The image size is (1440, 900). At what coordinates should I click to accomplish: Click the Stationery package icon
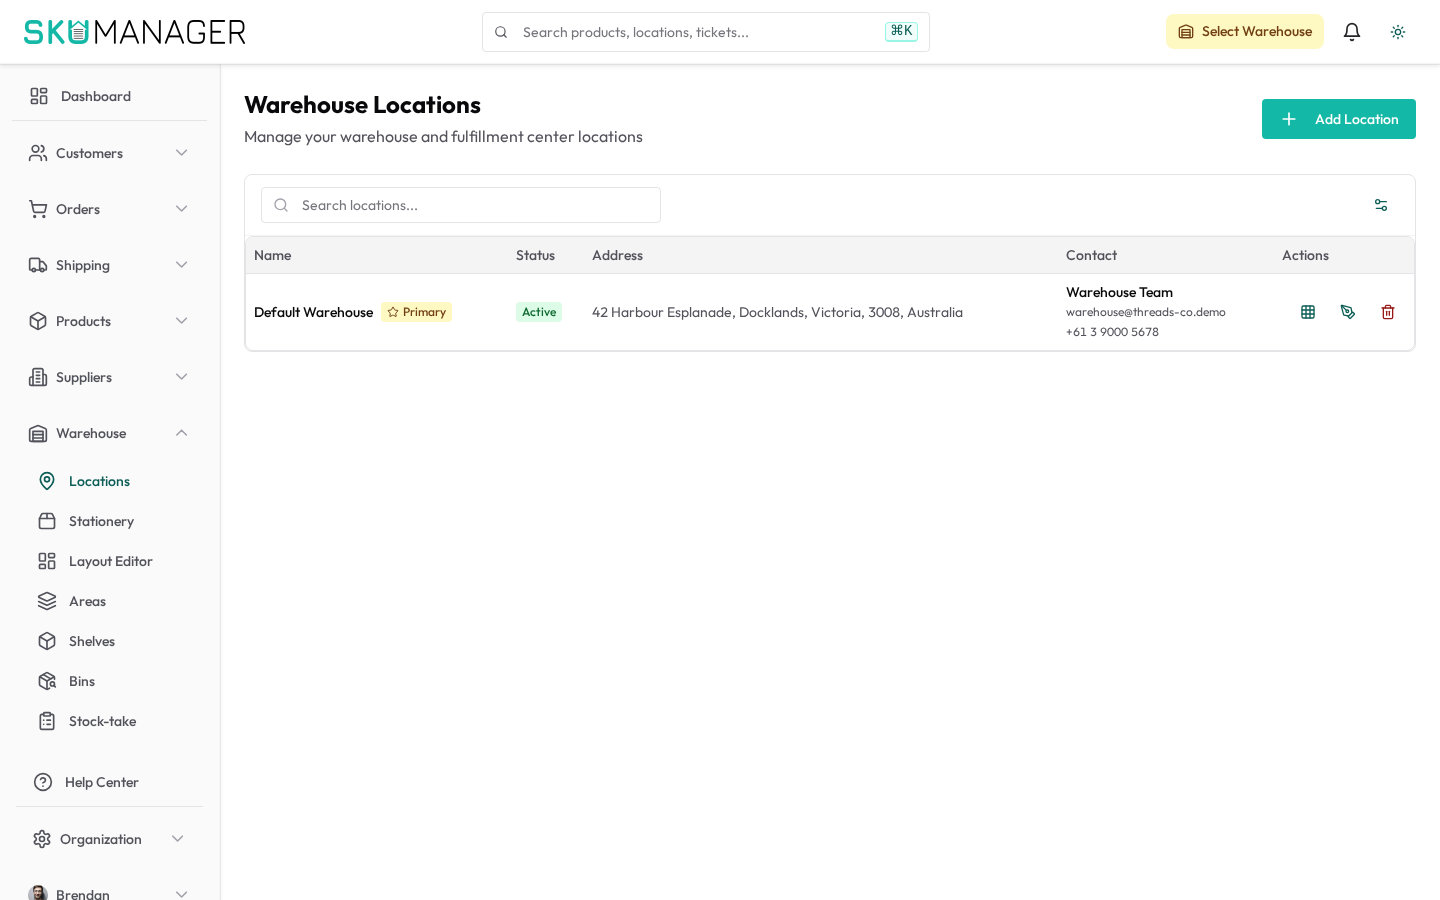pos(47,521)
